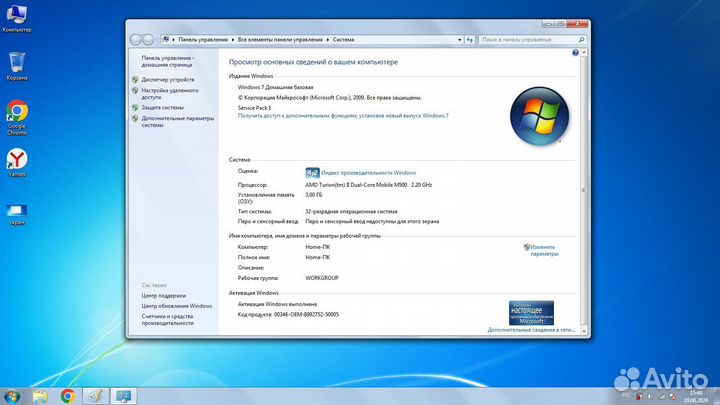720x405 pixels.
Task: Launch the Yandex browser desktop shortcut
Action: click(x=17, y=163)
